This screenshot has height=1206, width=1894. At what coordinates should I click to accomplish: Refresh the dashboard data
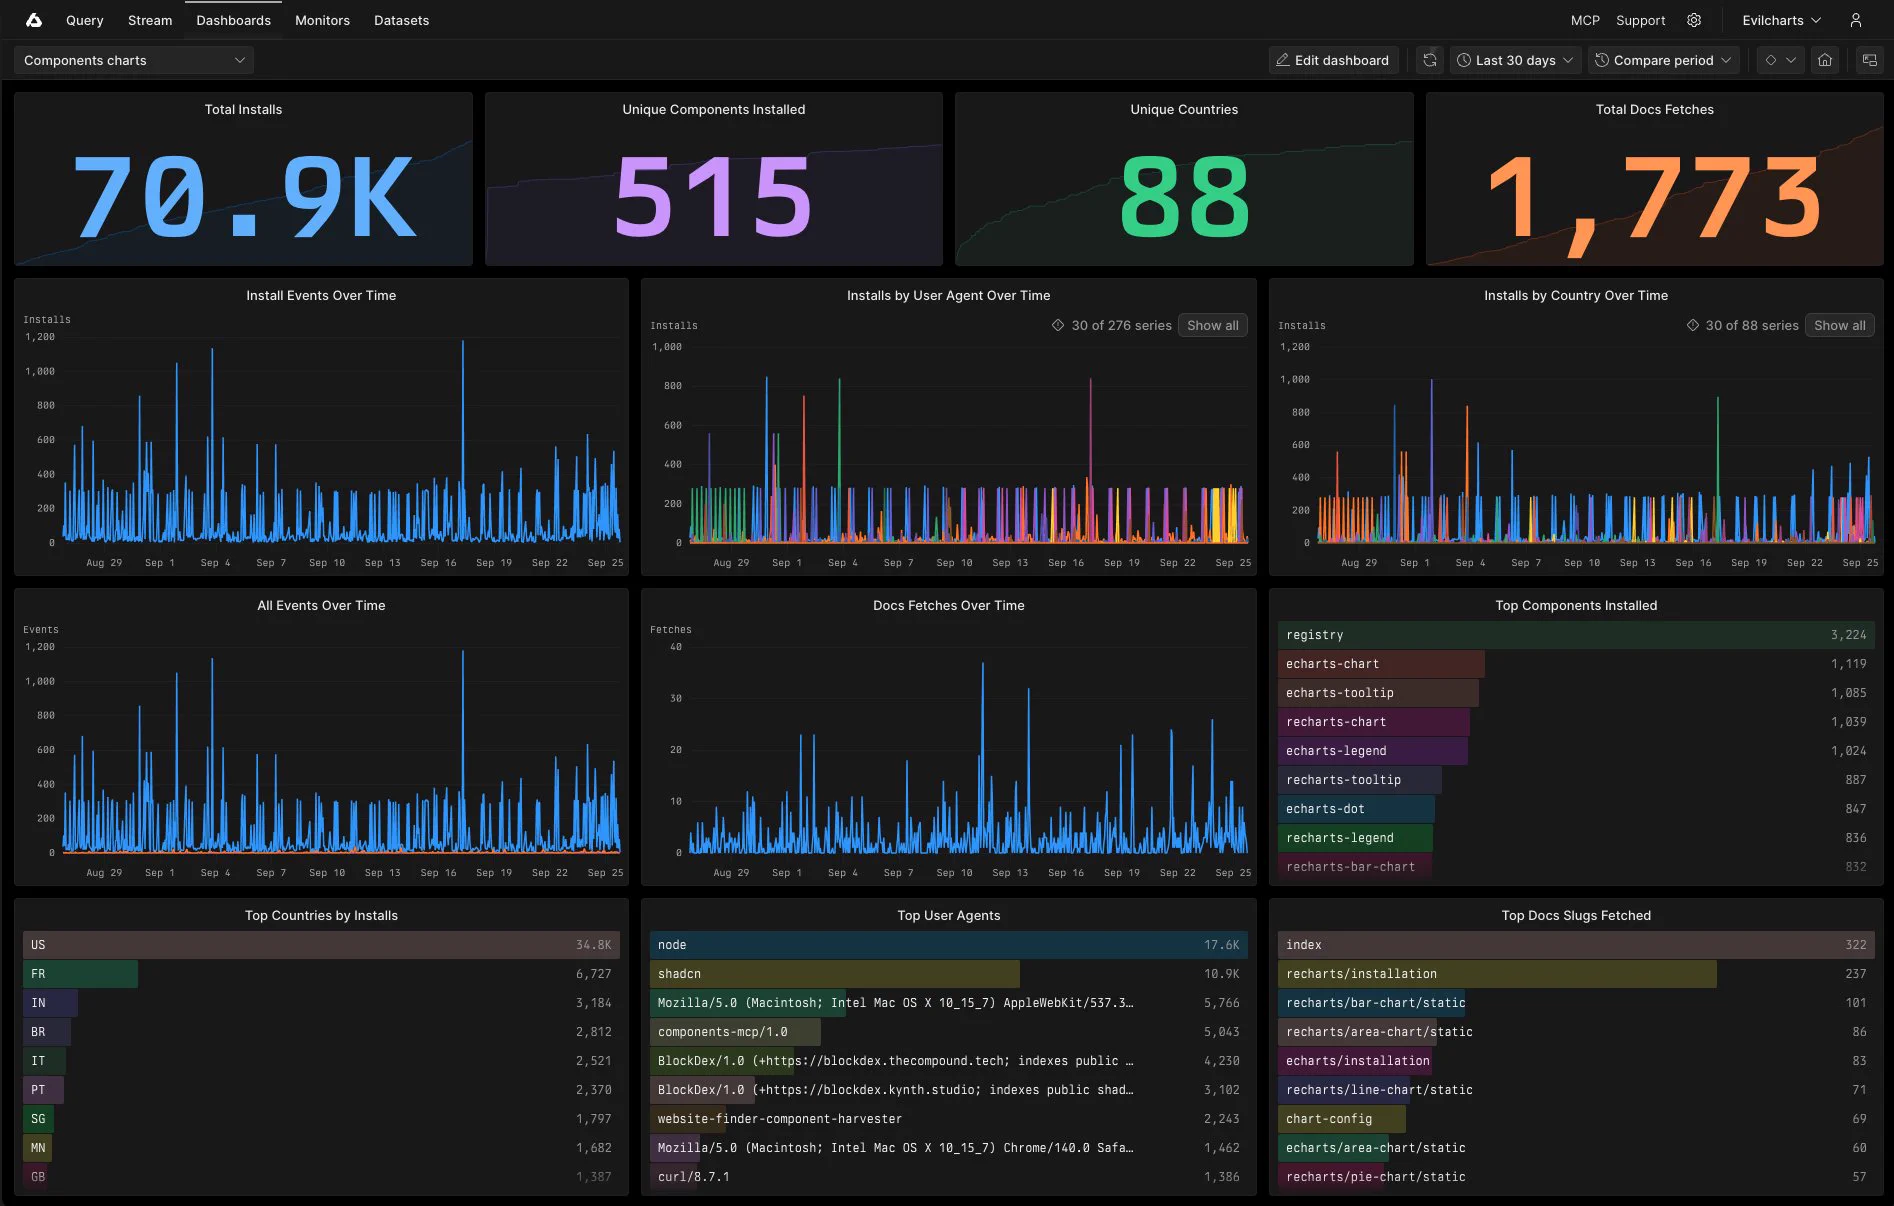(x=1430, y=60)
